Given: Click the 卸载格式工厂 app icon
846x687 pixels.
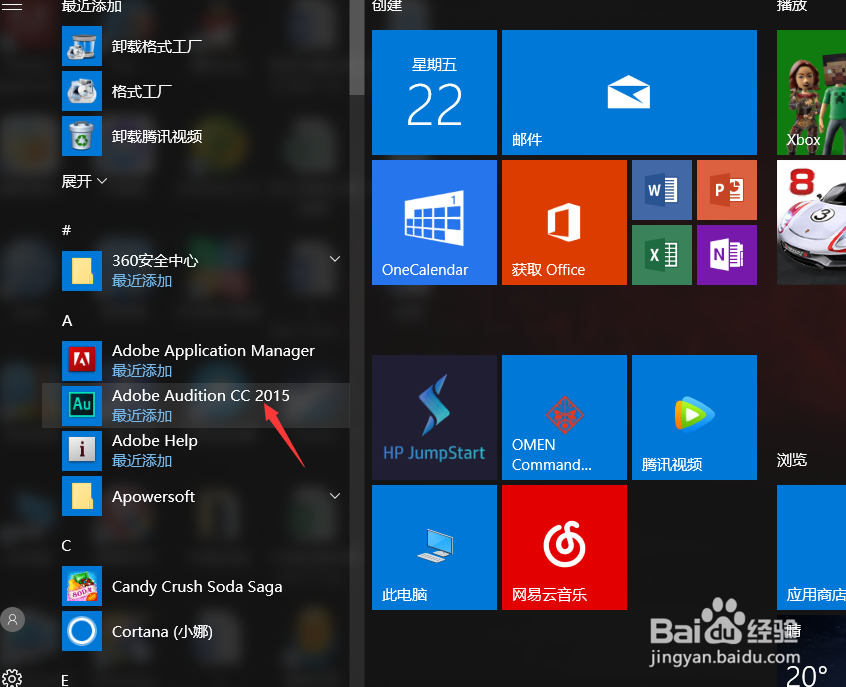Looking at the screenshot, I should 81,46.
